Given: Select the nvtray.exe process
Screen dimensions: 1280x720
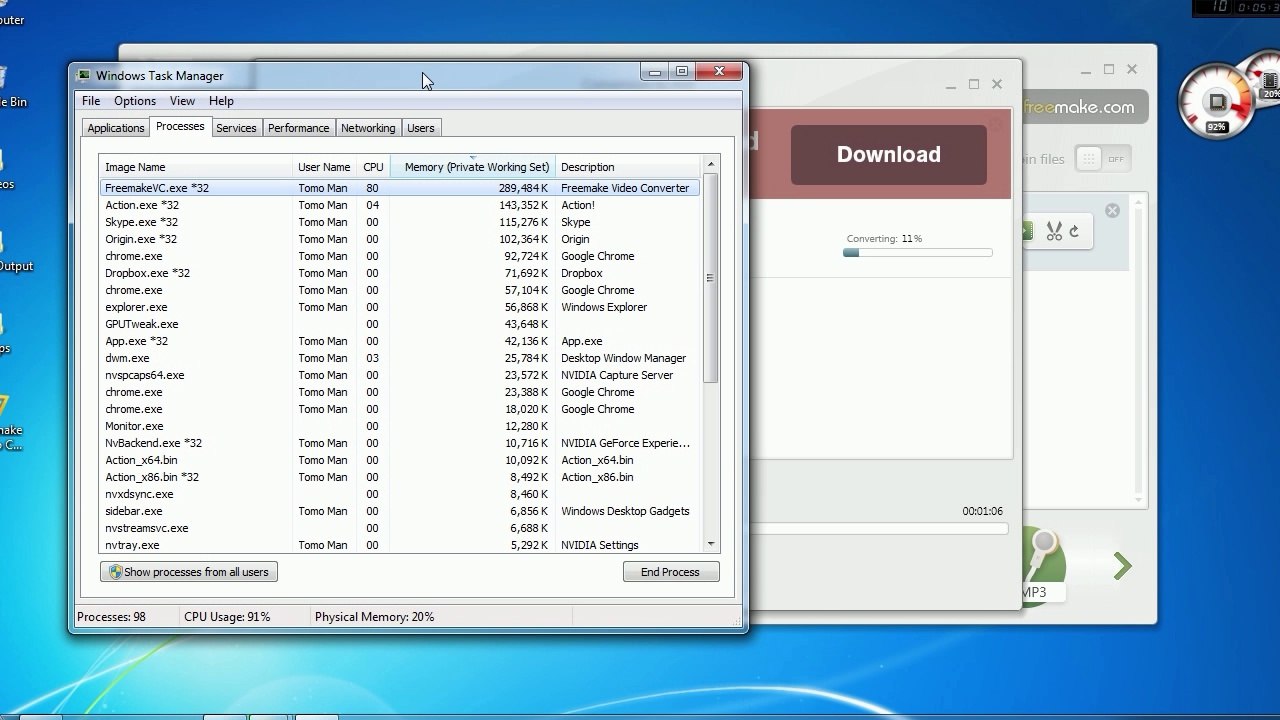Looking at the screenshot, I should pyautogui.click(x=400, y=545).
